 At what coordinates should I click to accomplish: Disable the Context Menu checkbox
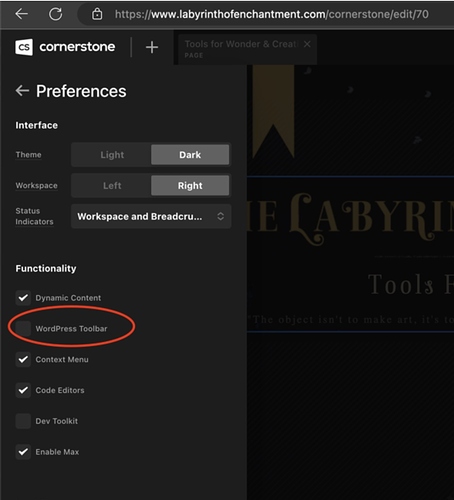tap(23, 359)
